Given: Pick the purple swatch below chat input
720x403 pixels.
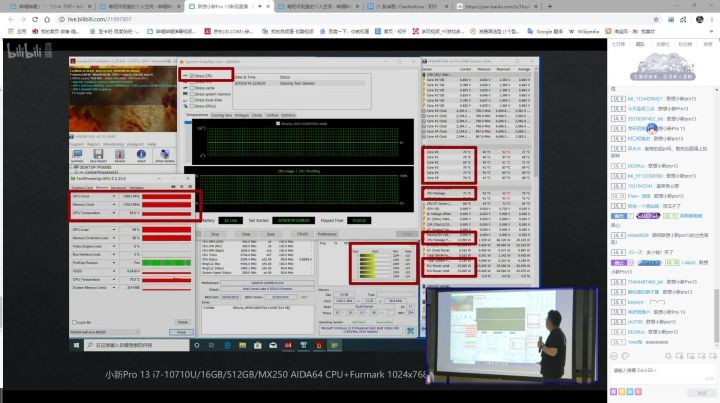Looking at the screenshot, I should [613, 392].
